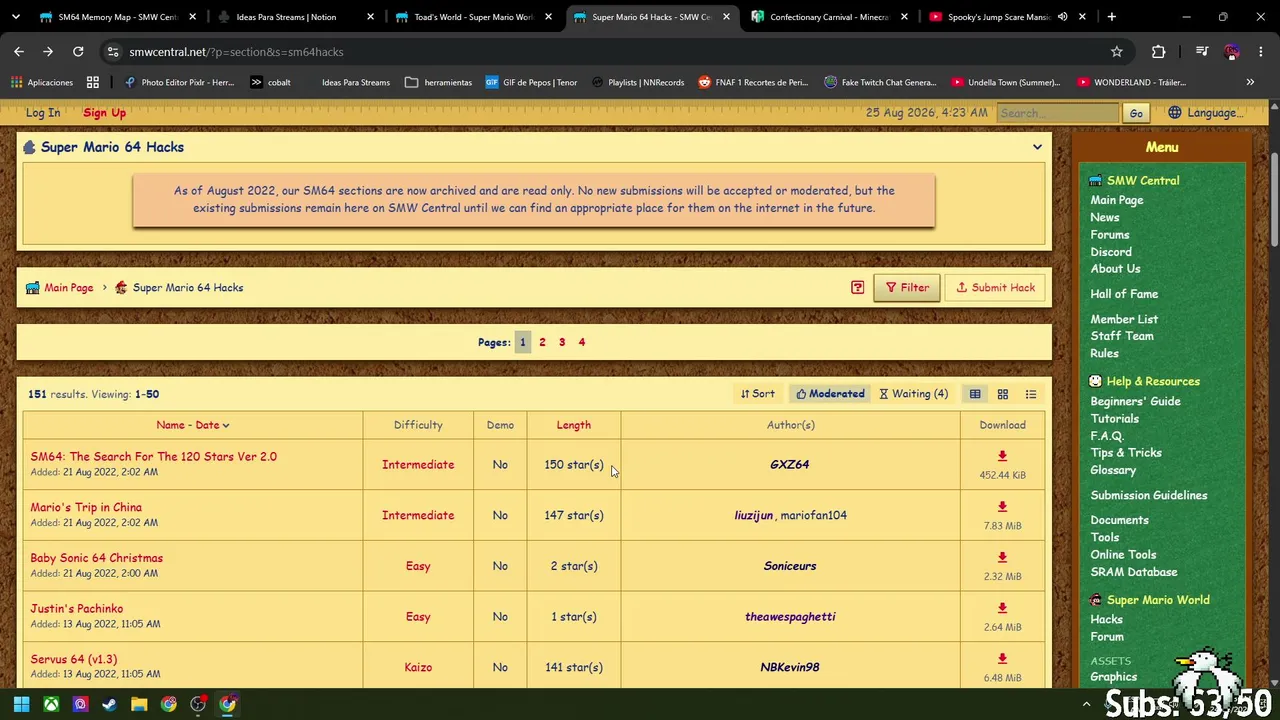Go back to the previous page in Chrome
Screen dimensions: 1280x720
(19, 52)
